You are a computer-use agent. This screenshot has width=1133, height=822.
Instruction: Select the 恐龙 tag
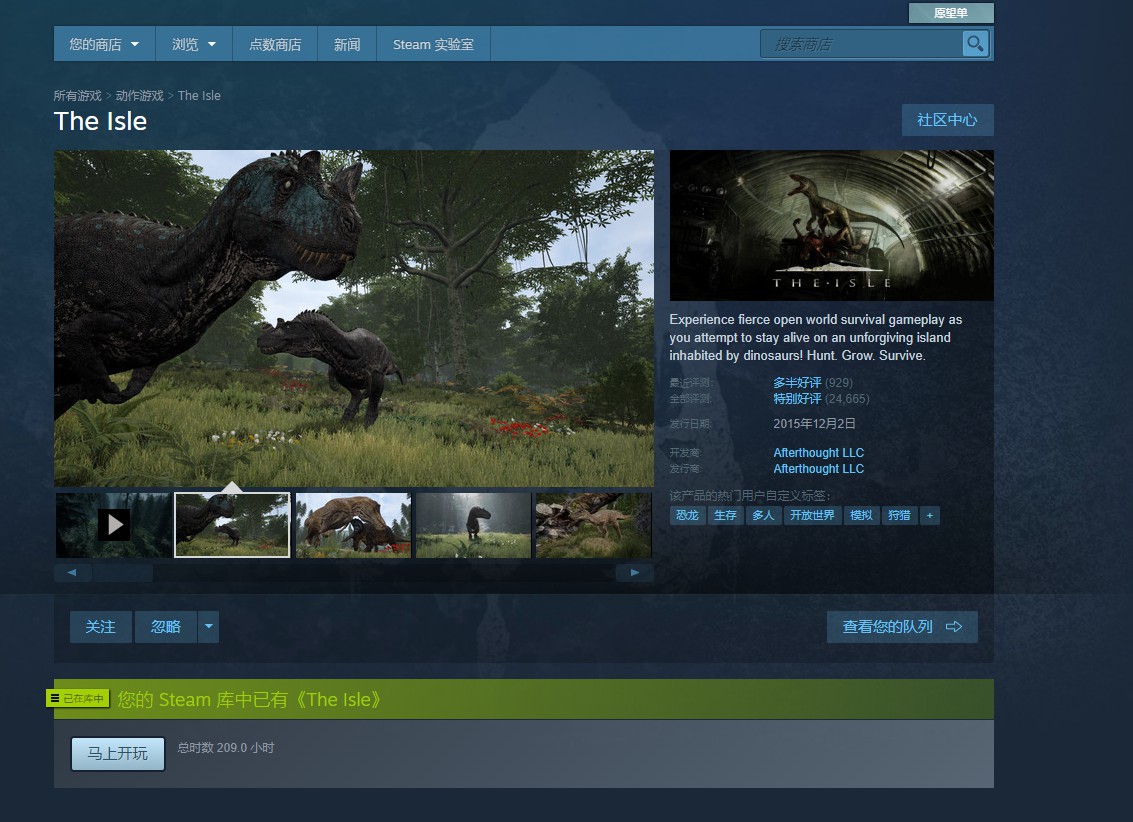coord(687,515)
